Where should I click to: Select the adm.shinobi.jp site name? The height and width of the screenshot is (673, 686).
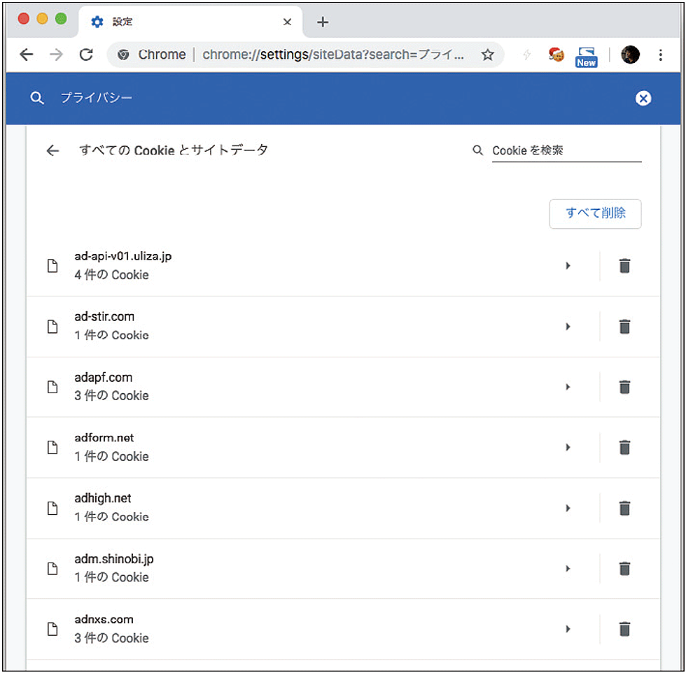pos(114,559)
